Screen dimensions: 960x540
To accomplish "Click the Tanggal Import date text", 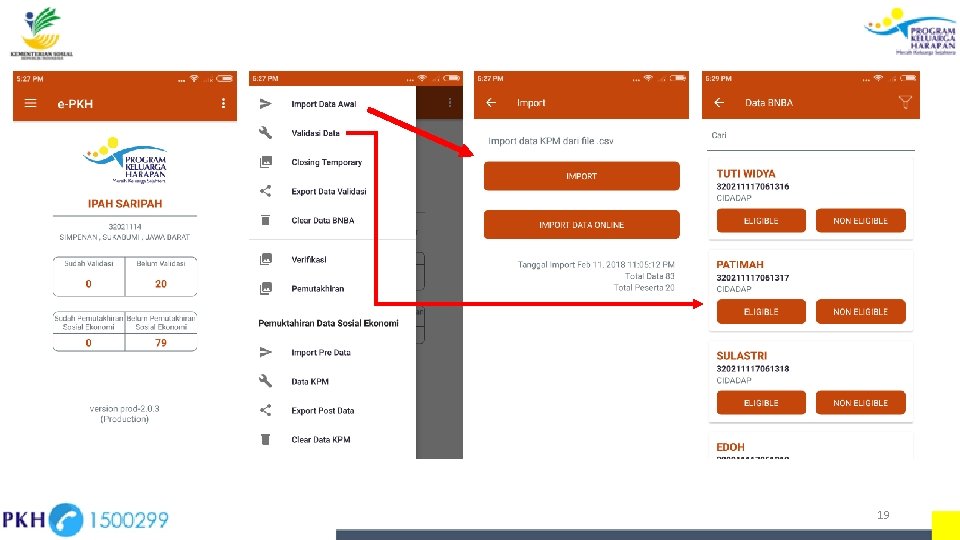I will [596, 265].
